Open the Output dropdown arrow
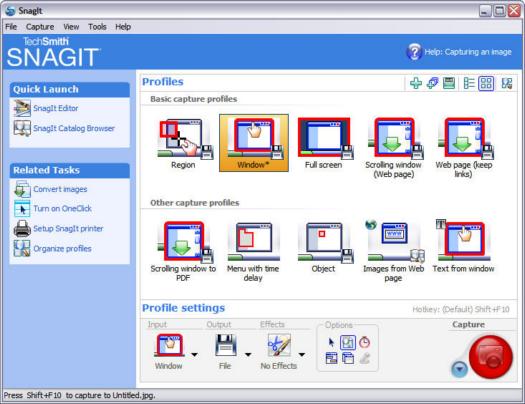525x404 pixels. (248, 354)
